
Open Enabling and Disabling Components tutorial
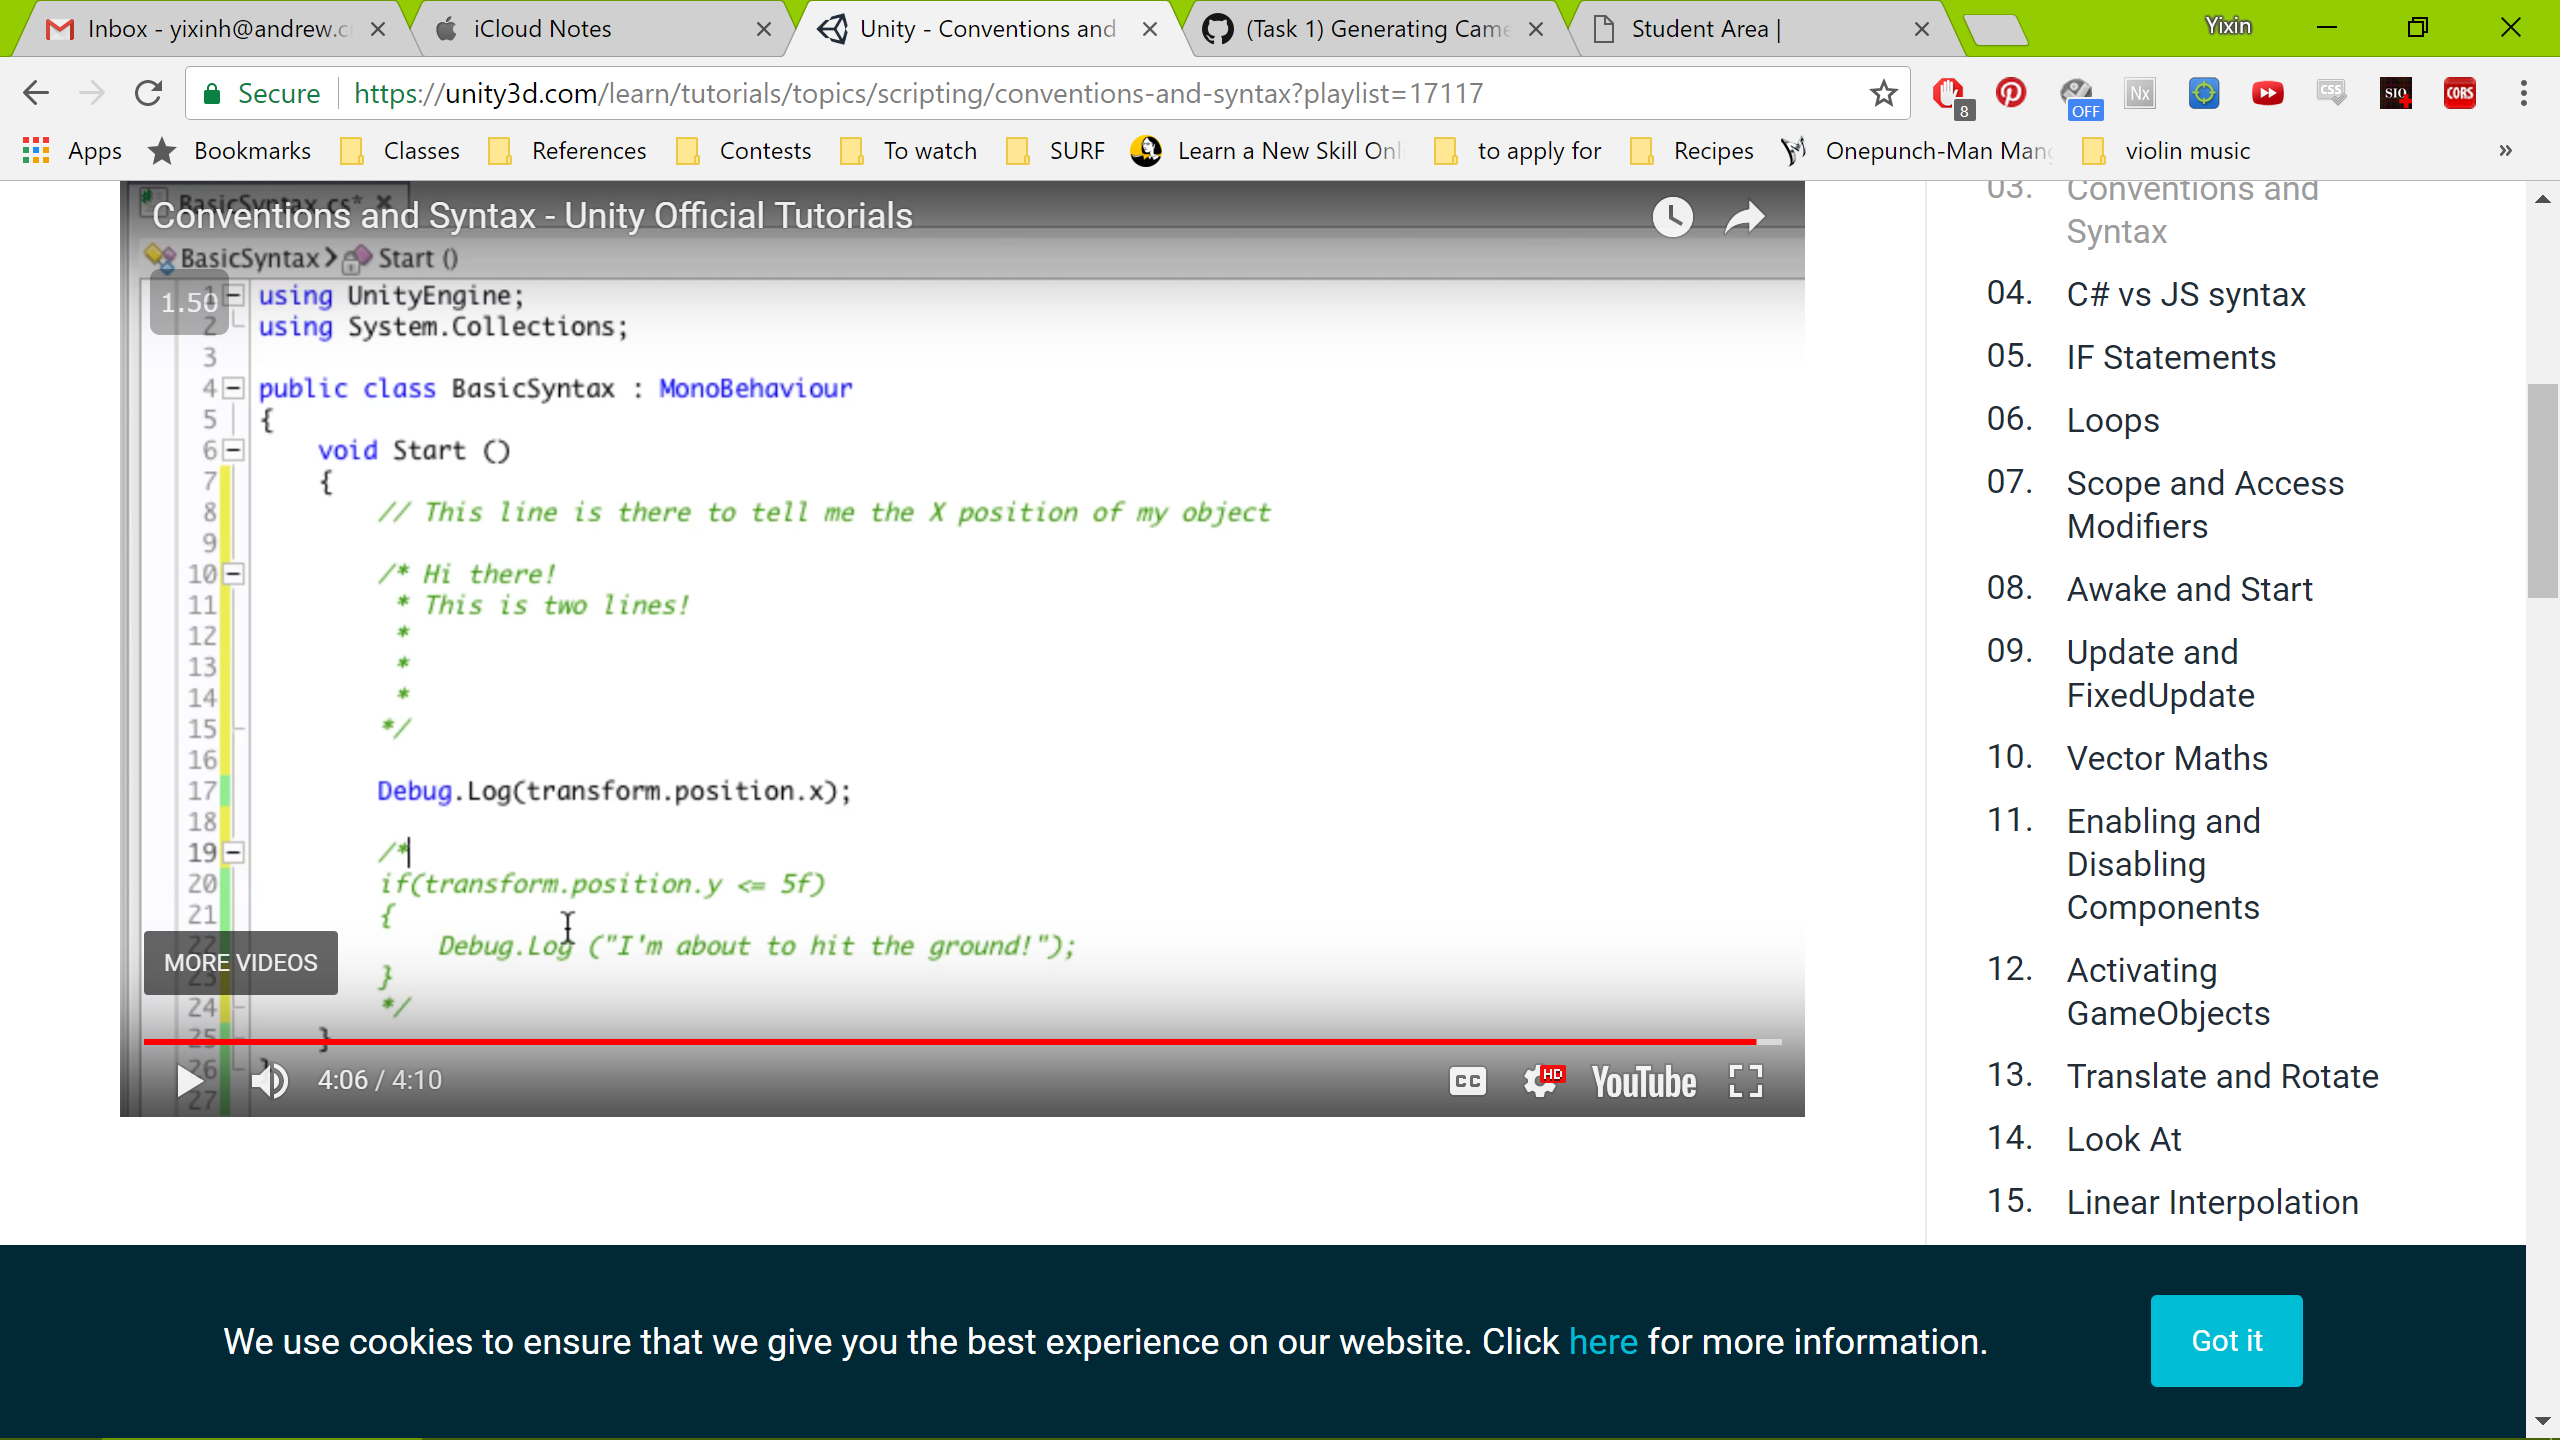click(x=2163, y=864)
